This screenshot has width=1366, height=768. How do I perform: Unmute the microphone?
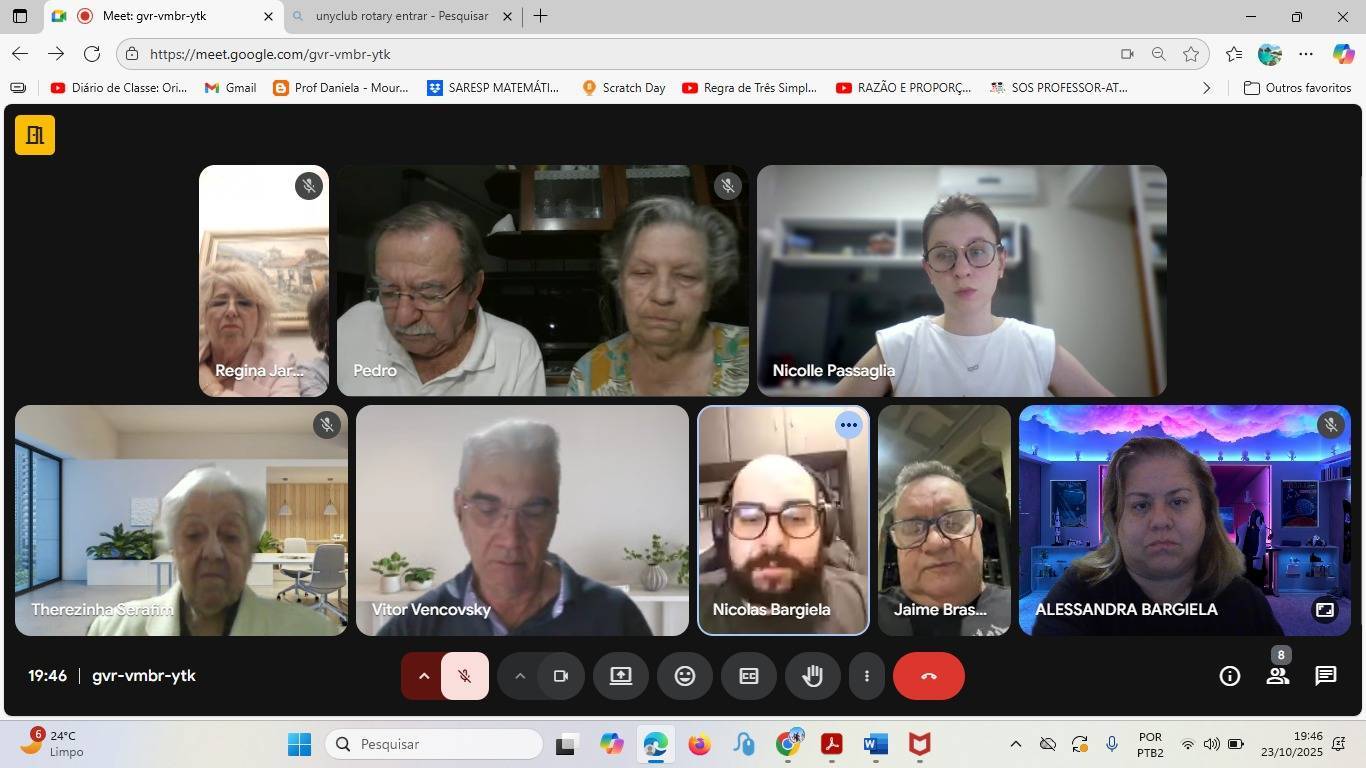click(465, 676)
